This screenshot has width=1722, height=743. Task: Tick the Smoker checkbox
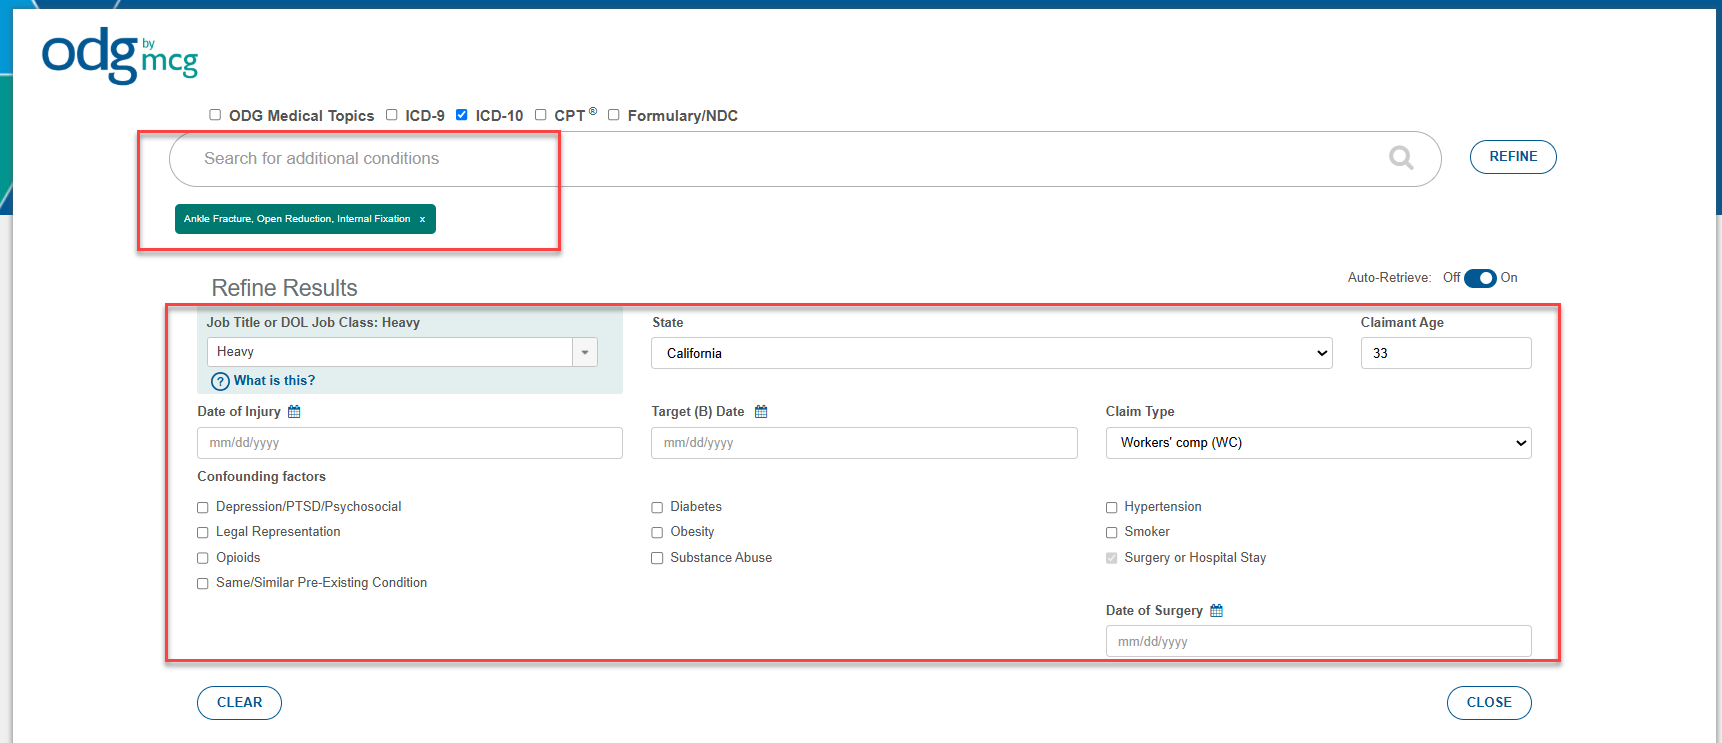click(1111, 533)
